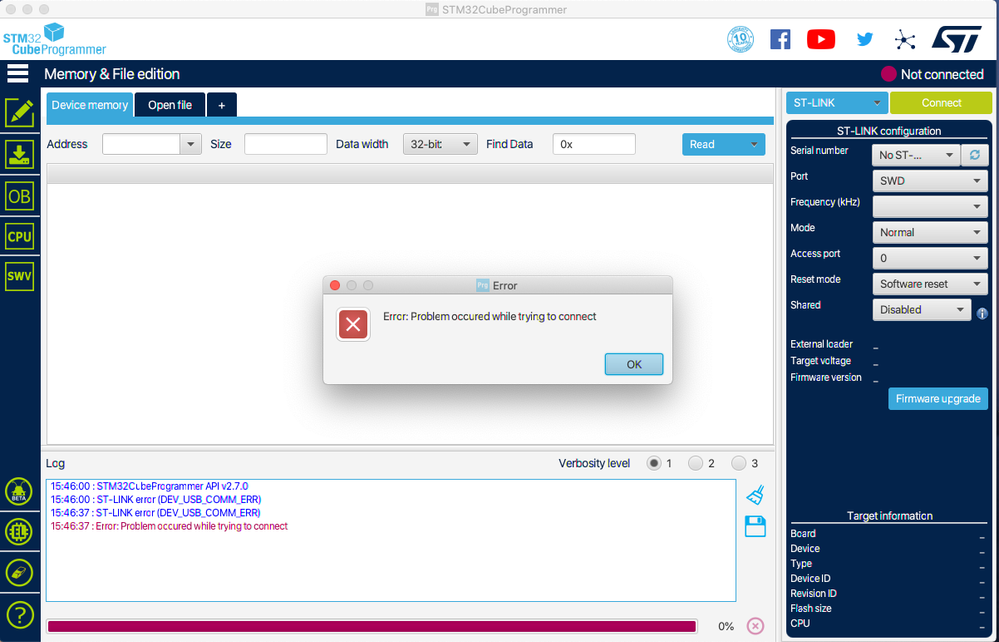
Task: Click the 10 years anniversary badge
Action: coord(740,39)
